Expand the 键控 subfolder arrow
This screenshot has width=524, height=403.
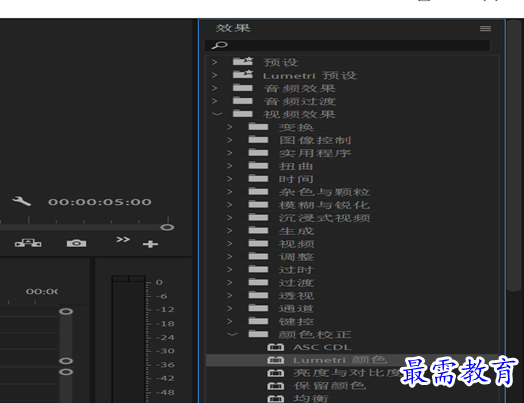click(230, 321)
